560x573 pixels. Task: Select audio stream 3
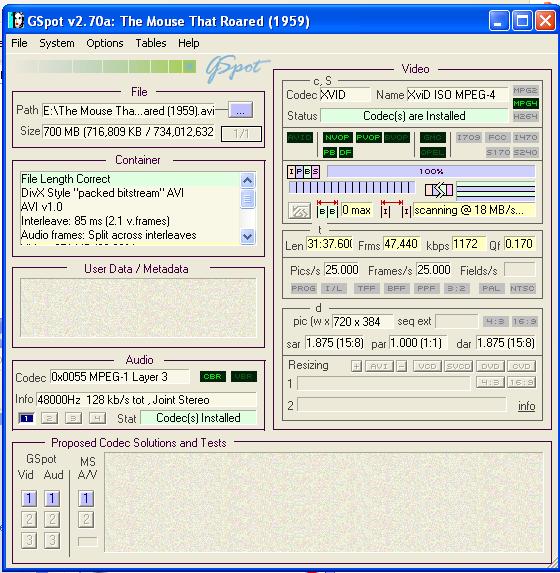73,418
